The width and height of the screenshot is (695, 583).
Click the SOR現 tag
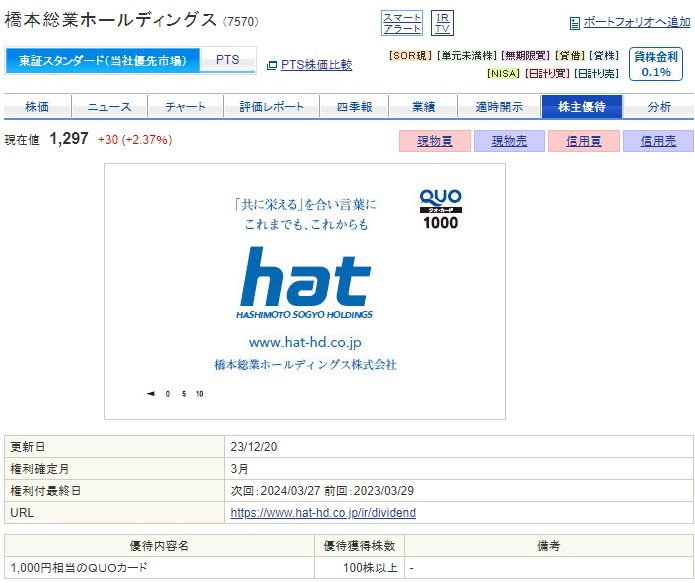pyautogui.click(x=410, y=55)
